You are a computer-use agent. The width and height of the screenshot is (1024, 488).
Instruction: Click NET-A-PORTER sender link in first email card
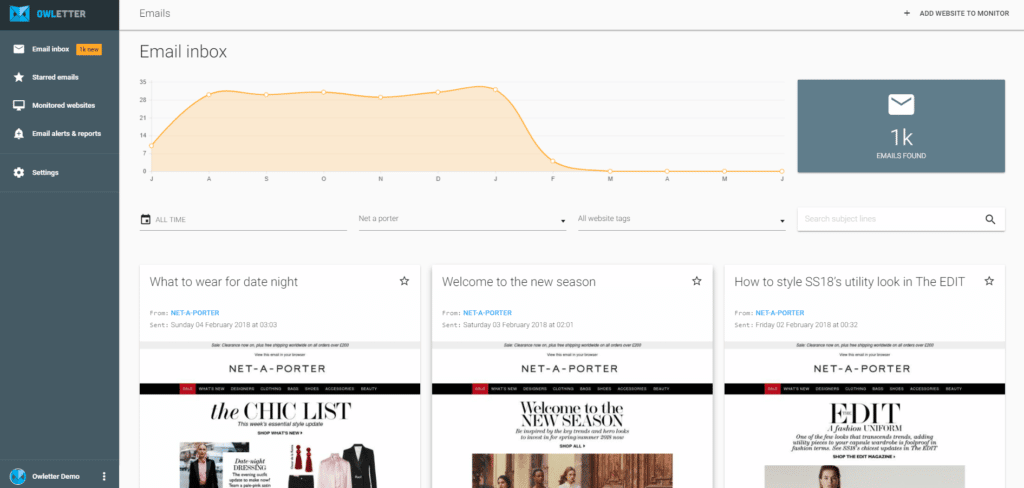pyautogui.click(x=194, y=313)
